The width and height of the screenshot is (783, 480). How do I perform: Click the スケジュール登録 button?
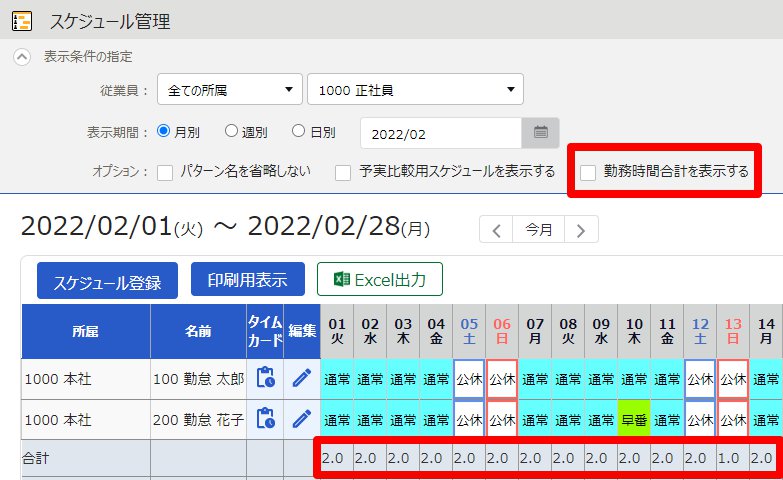coord(107,281)
